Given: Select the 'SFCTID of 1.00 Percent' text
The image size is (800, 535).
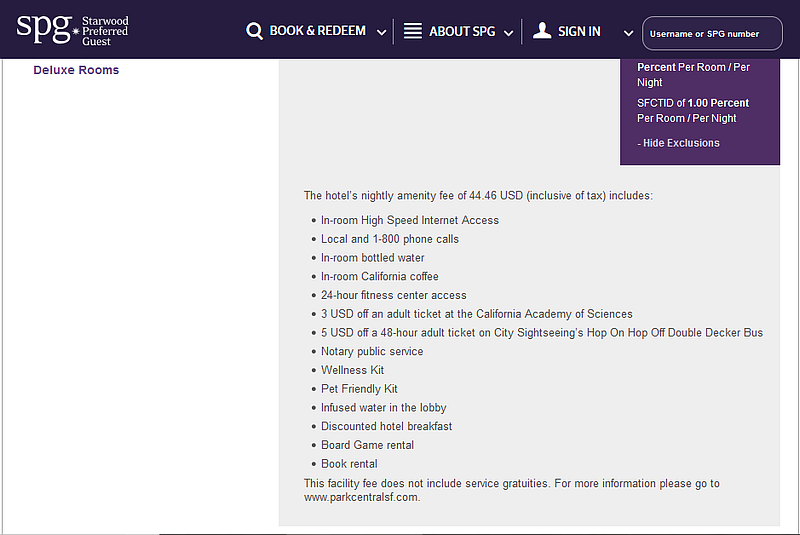Looking at the screenshot, I should coord(693,103).
